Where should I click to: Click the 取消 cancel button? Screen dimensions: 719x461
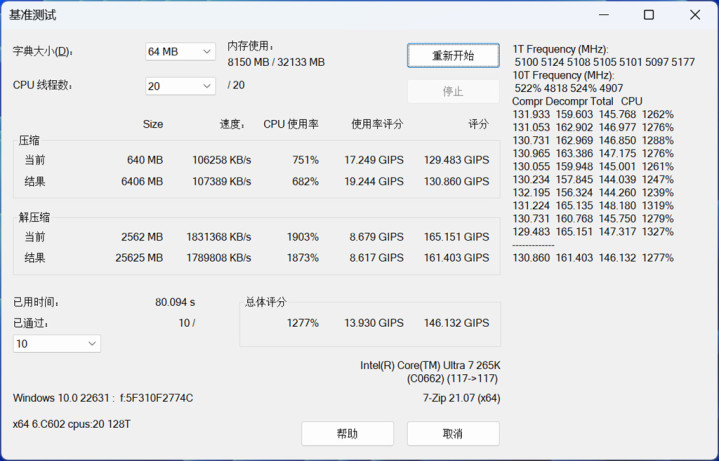pyautogui.click(x=453, y=433)
